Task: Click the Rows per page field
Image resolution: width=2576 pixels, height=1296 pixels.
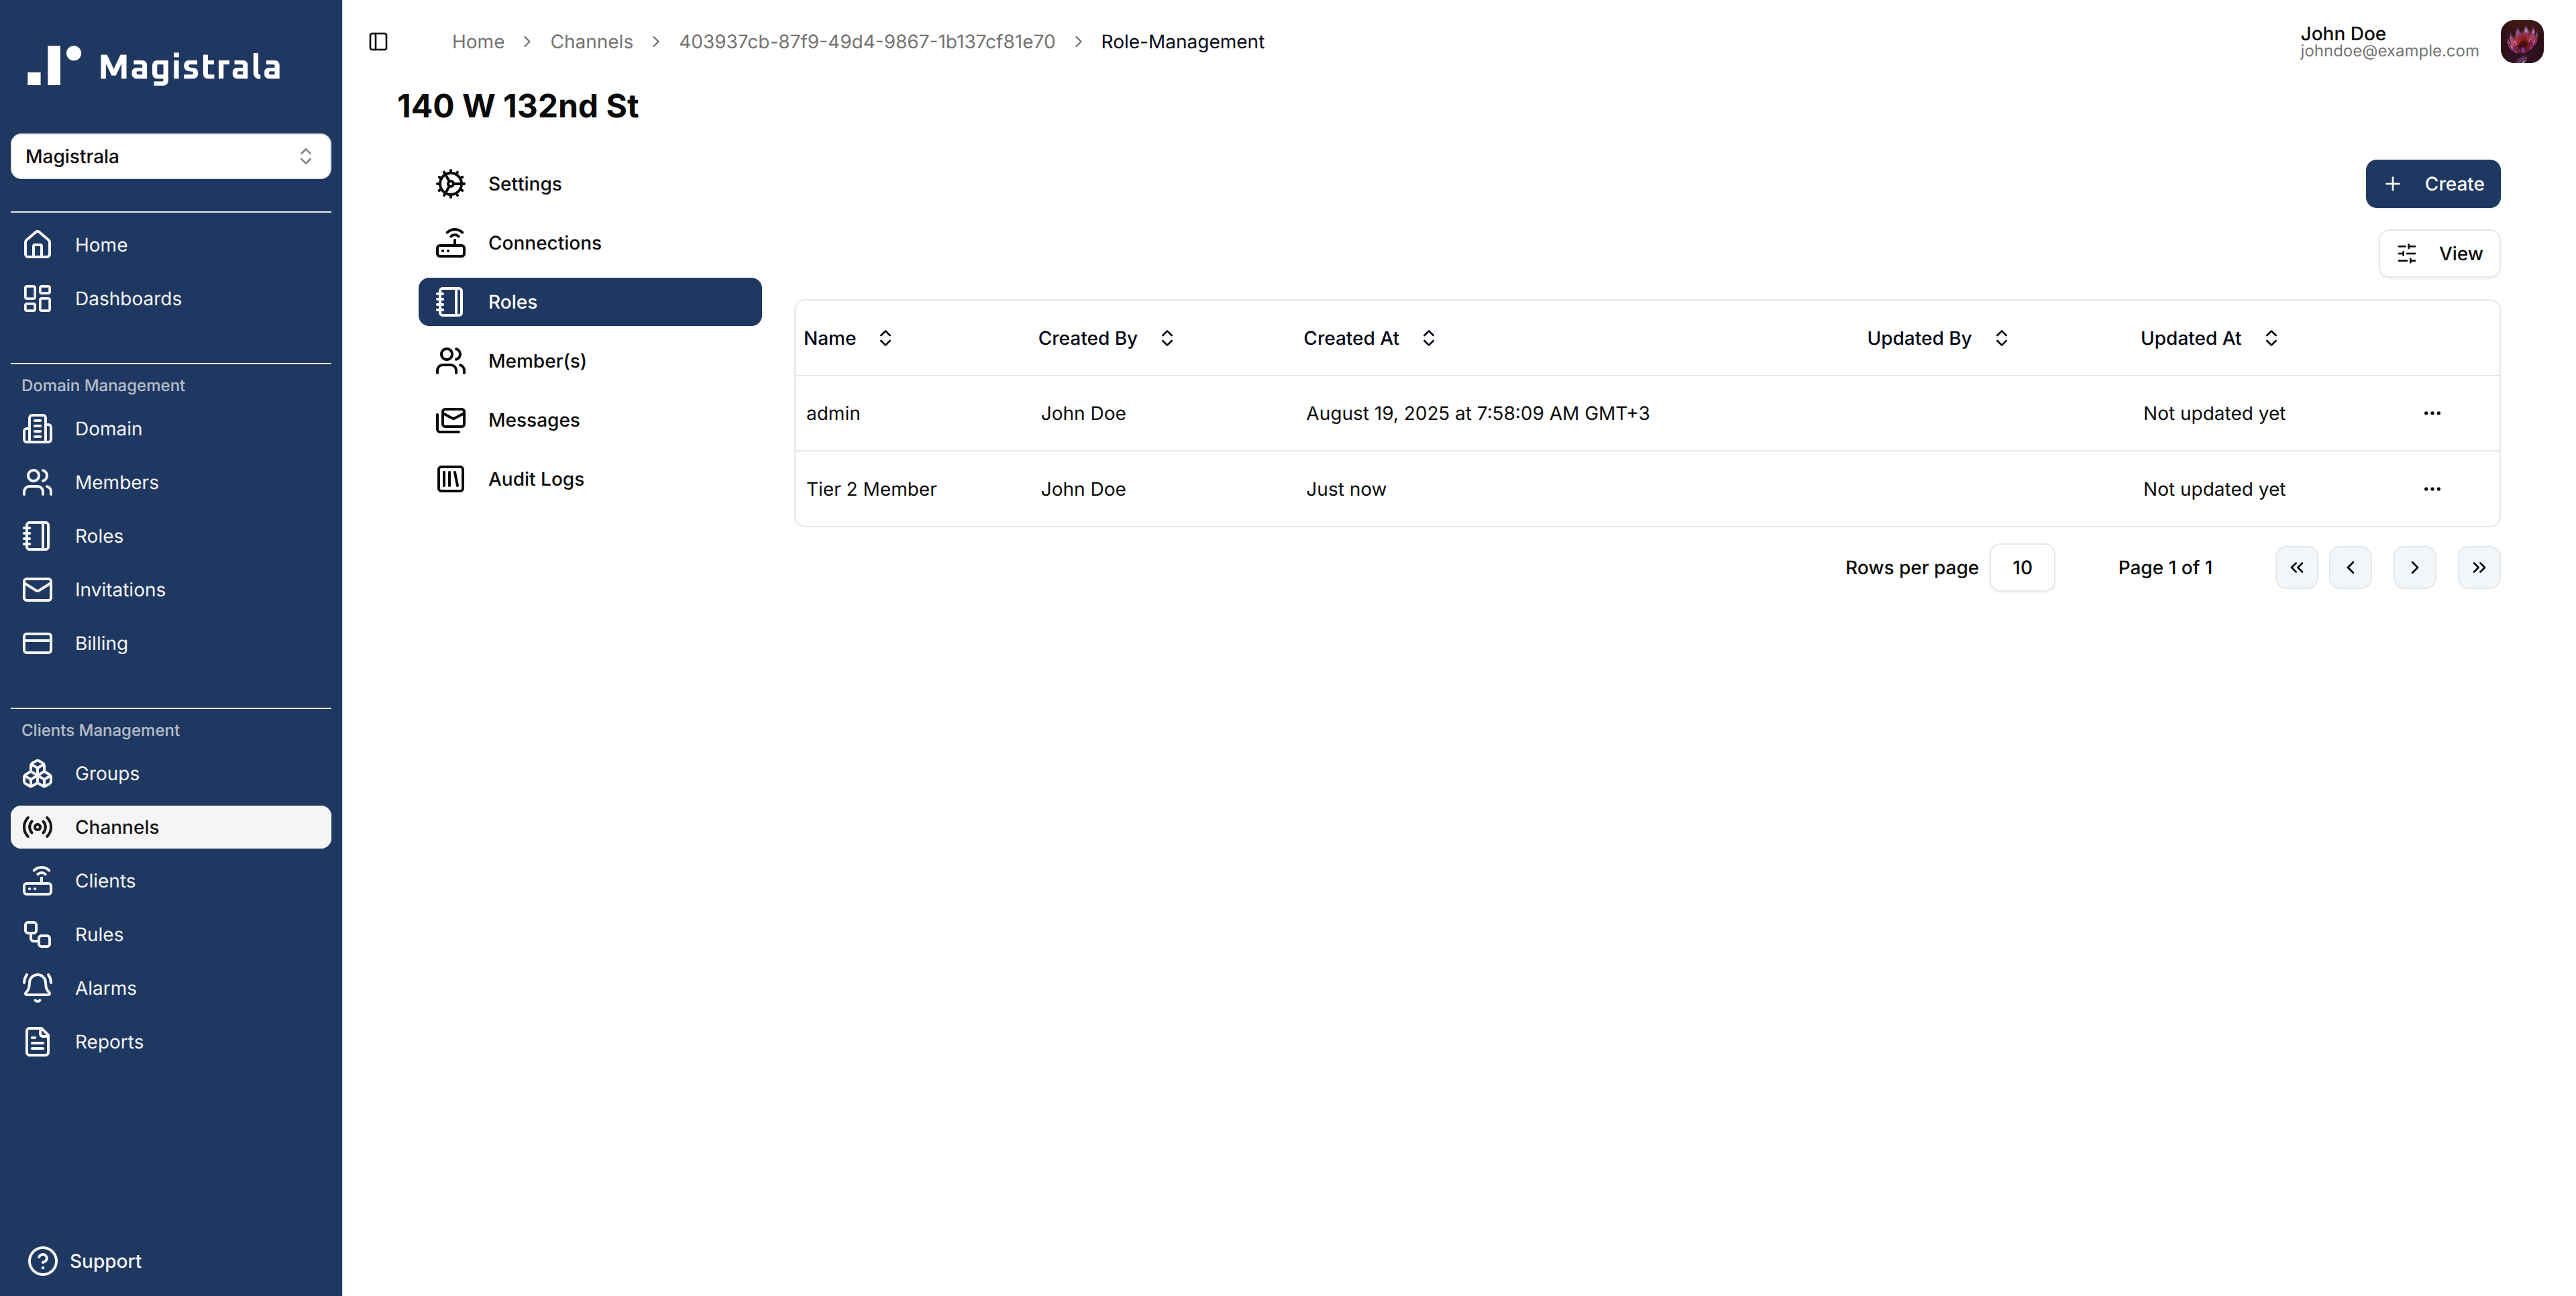Action: coord(2021,568)
